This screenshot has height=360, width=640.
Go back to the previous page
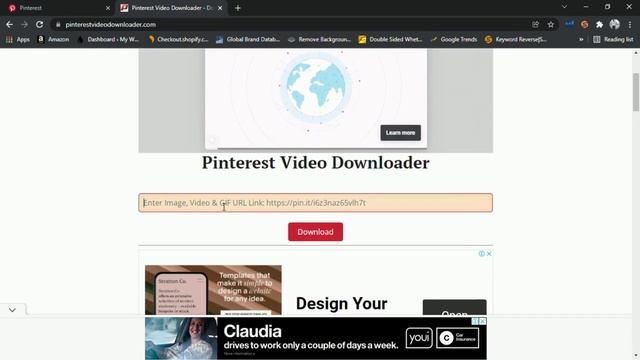tap(9, 24)
